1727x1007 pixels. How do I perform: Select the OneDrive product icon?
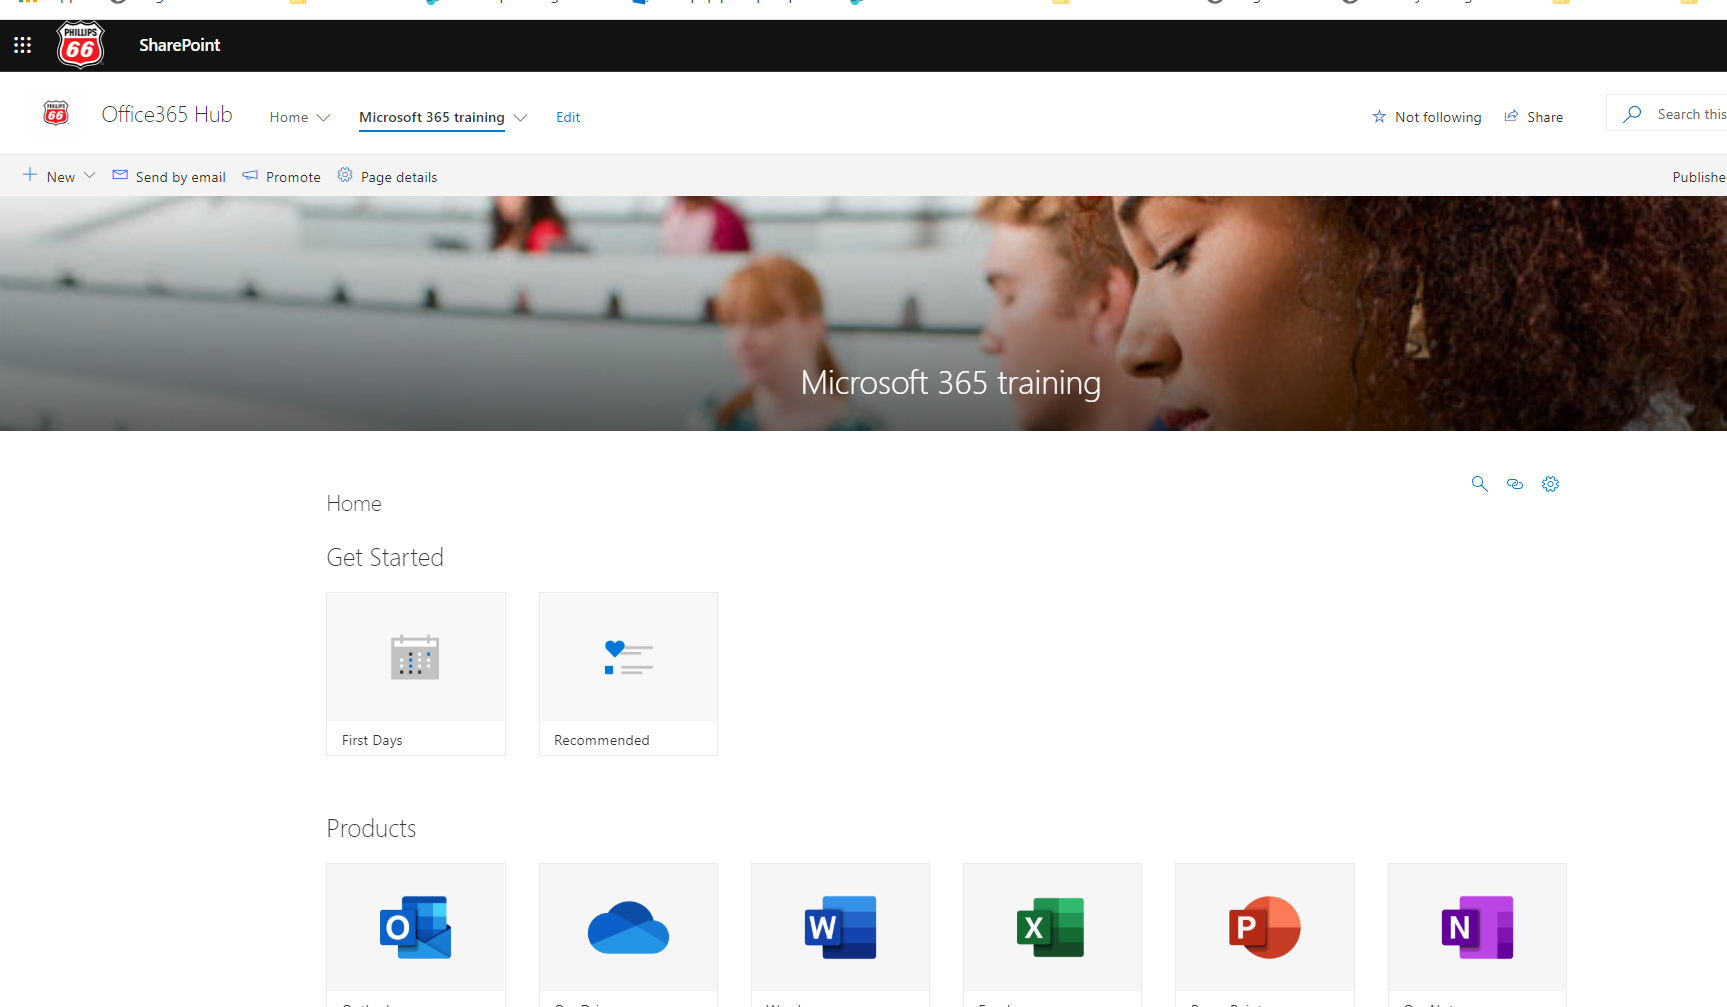(x=628, y=927)
